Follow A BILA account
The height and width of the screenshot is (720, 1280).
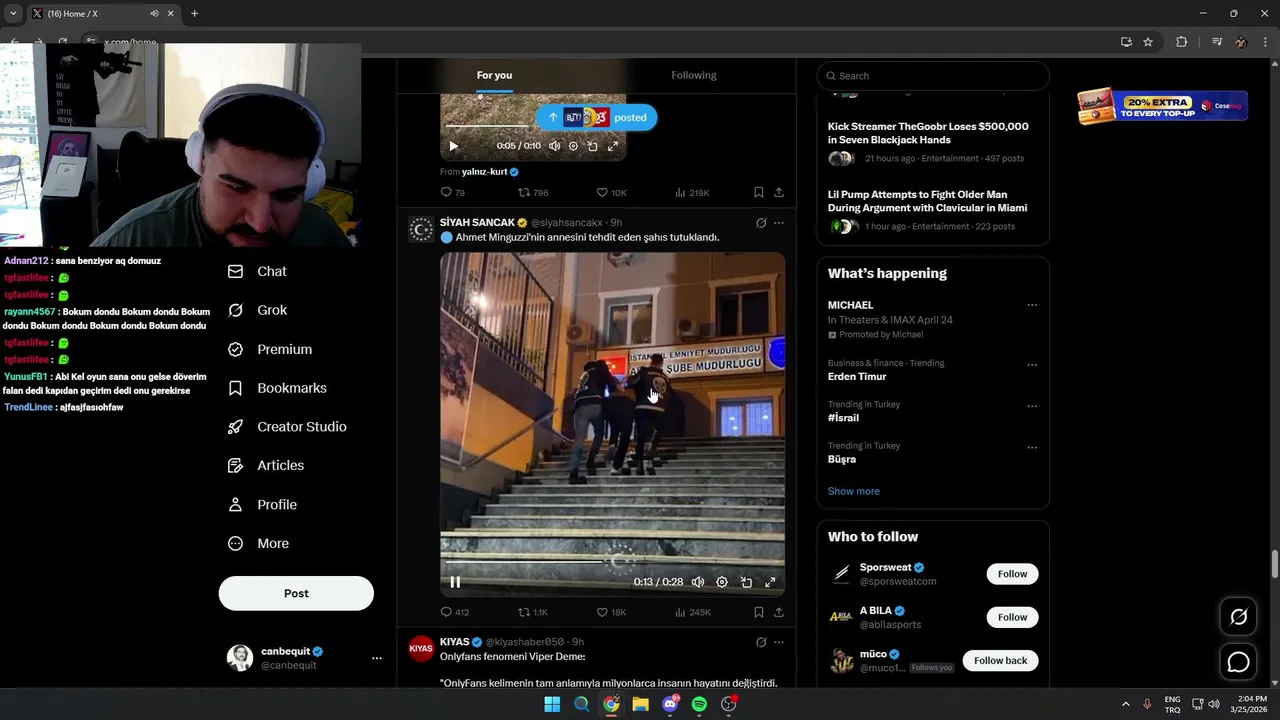click(x=1012, y=617)
